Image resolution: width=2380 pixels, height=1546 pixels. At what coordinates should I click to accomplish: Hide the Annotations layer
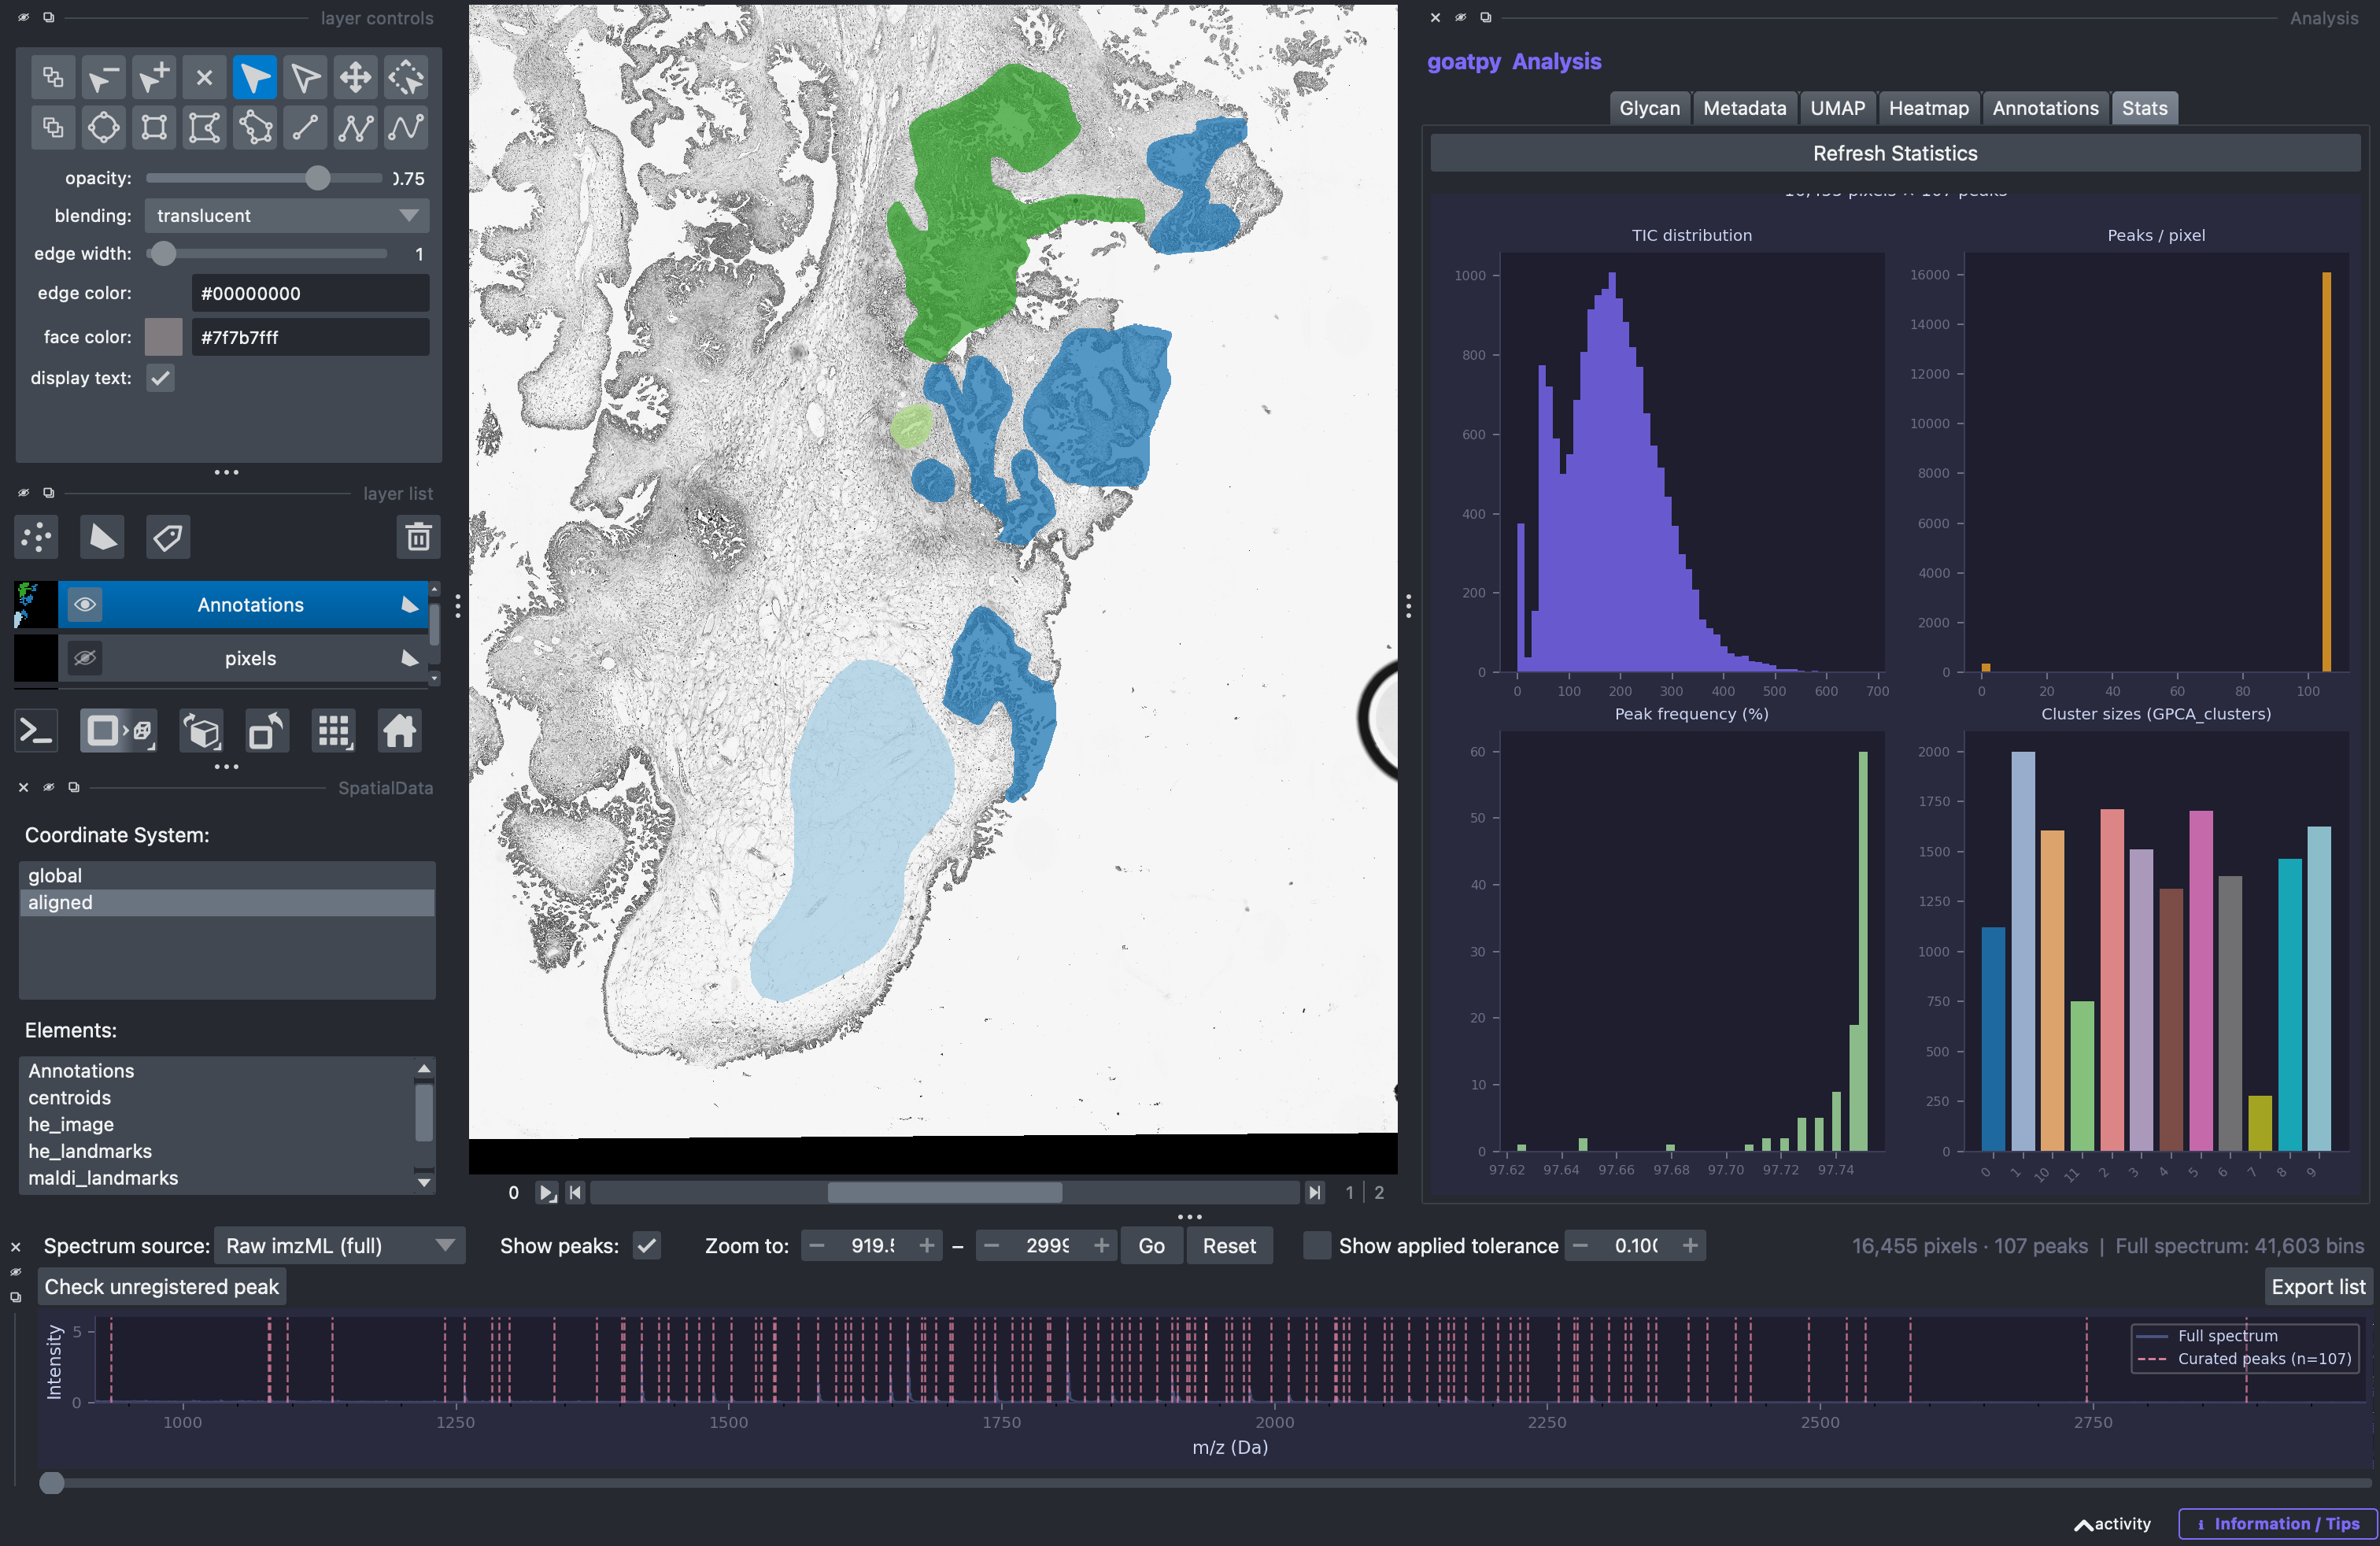coord(85,604)
